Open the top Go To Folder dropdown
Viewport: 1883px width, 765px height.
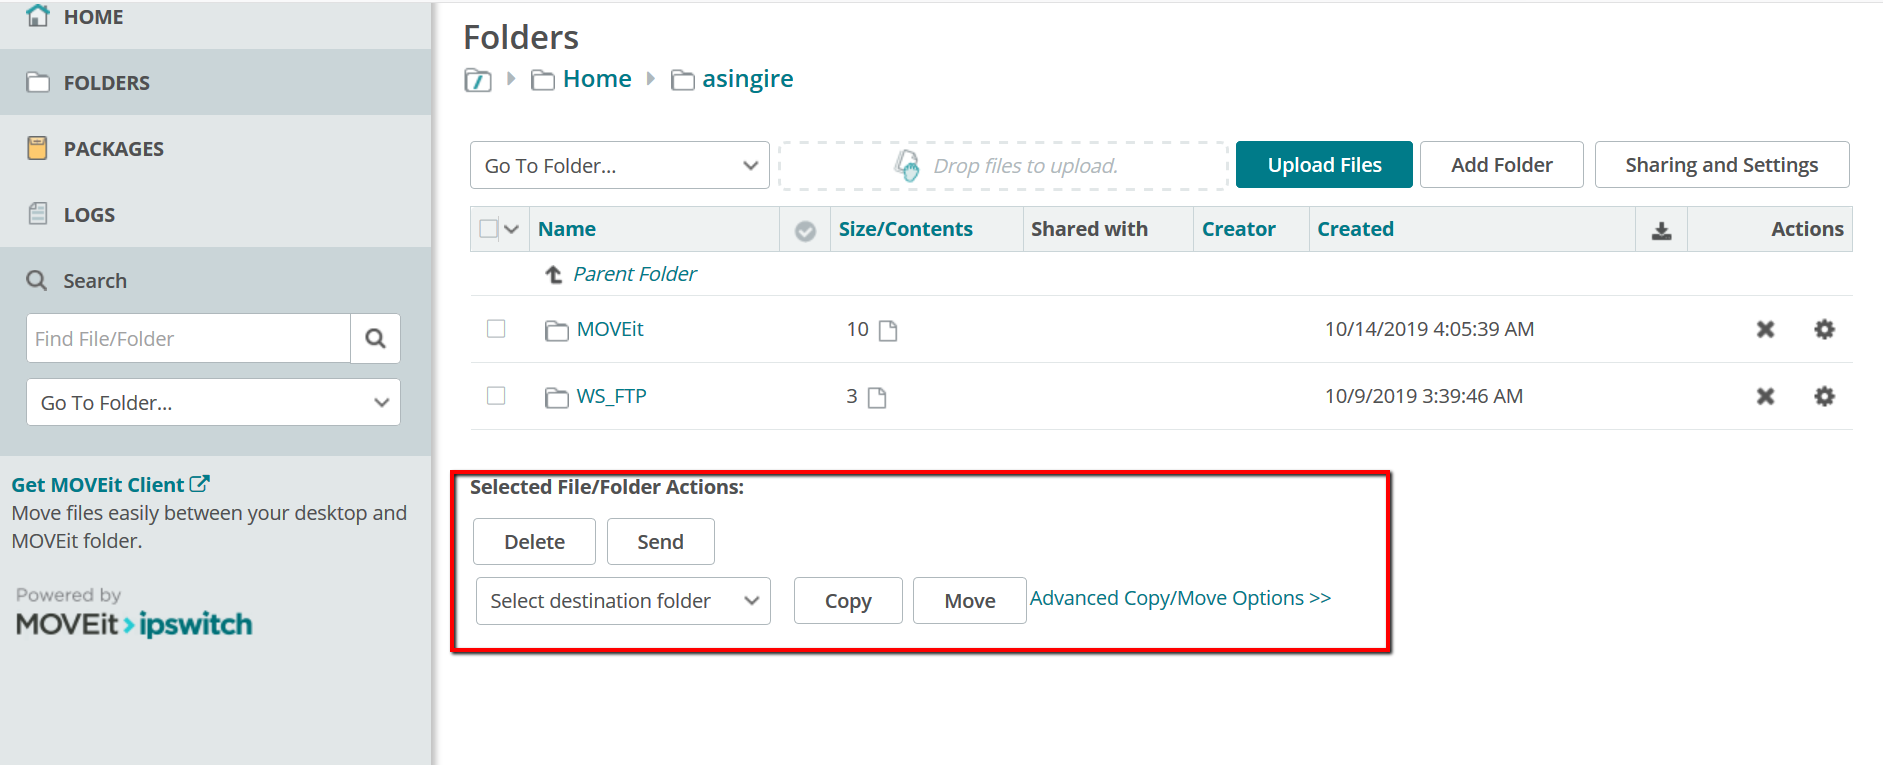[620, 165]
